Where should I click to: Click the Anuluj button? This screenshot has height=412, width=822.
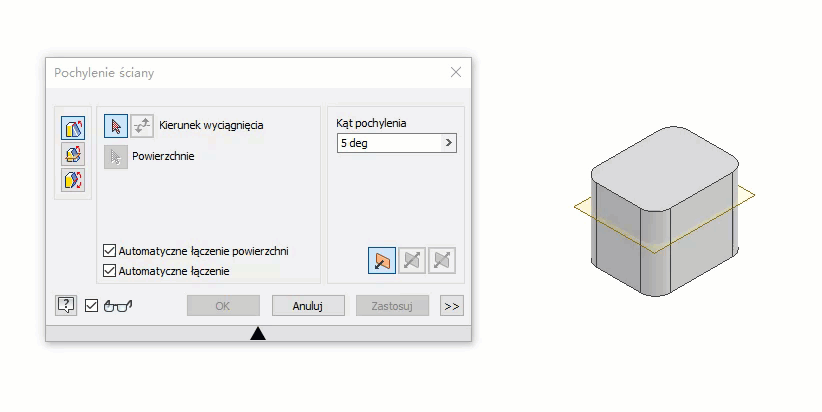[x=308, y=306]
